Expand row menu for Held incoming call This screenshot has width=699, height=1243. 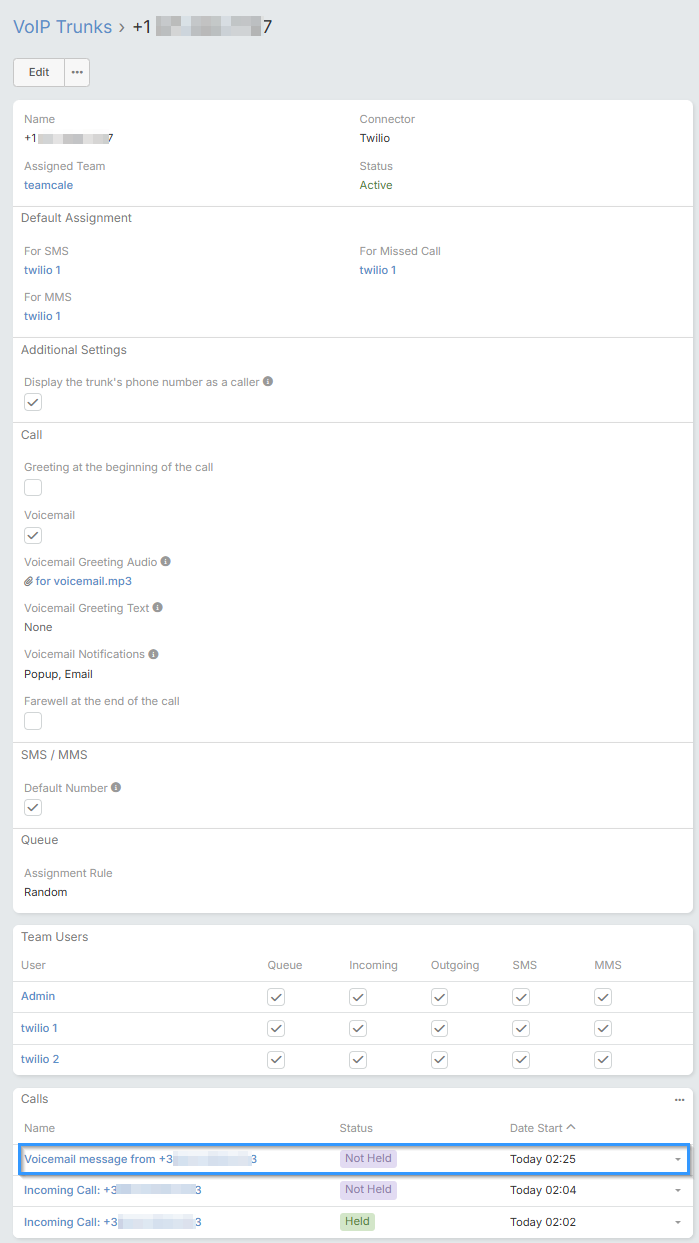pos(677,1222)
